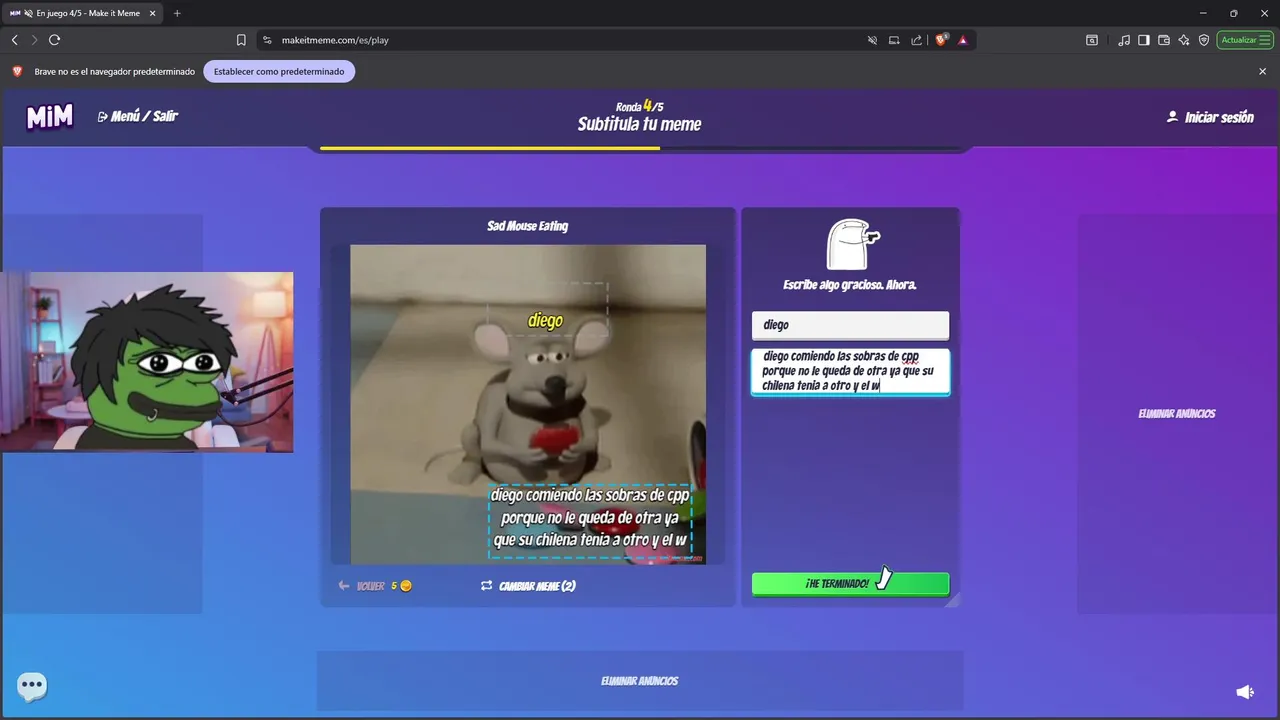Image resolution: width=1280 pixels, height=720 pixels.
Task: Open Leo AI sparkle icon
Action: point(1184,40)
